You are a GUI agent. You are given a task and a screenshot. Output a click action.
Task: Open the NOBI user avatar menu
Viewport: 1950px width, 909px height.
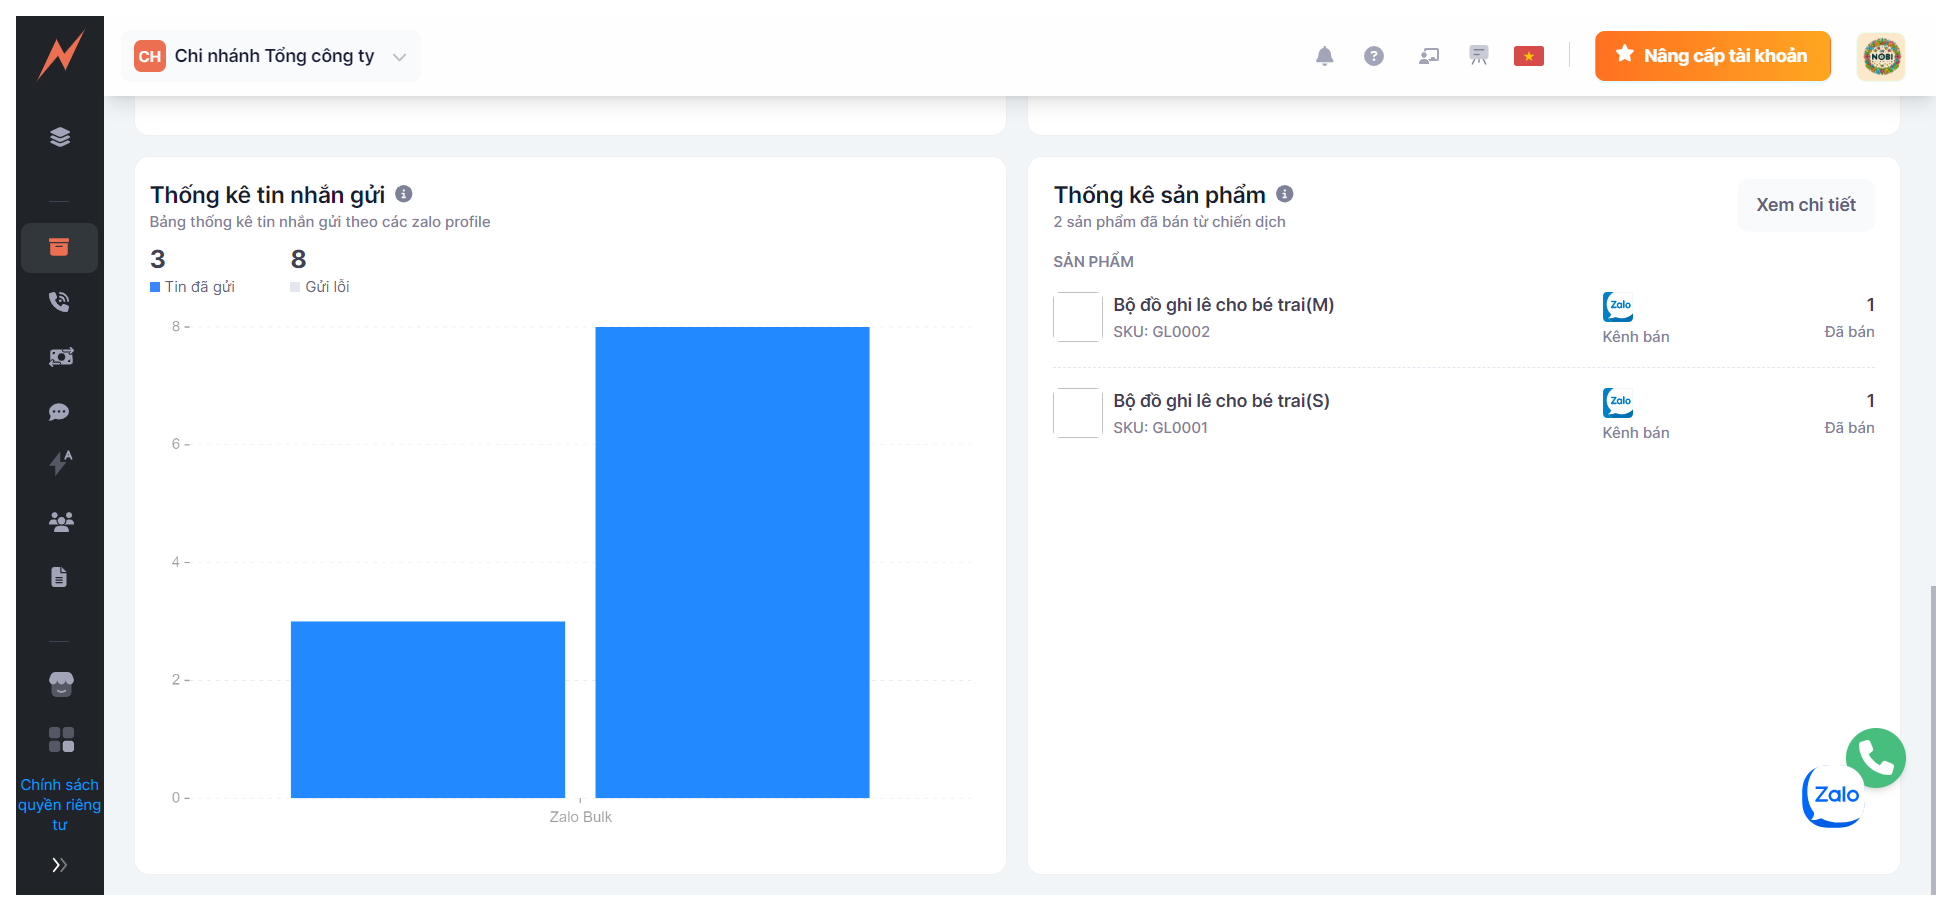(1881, 56)
